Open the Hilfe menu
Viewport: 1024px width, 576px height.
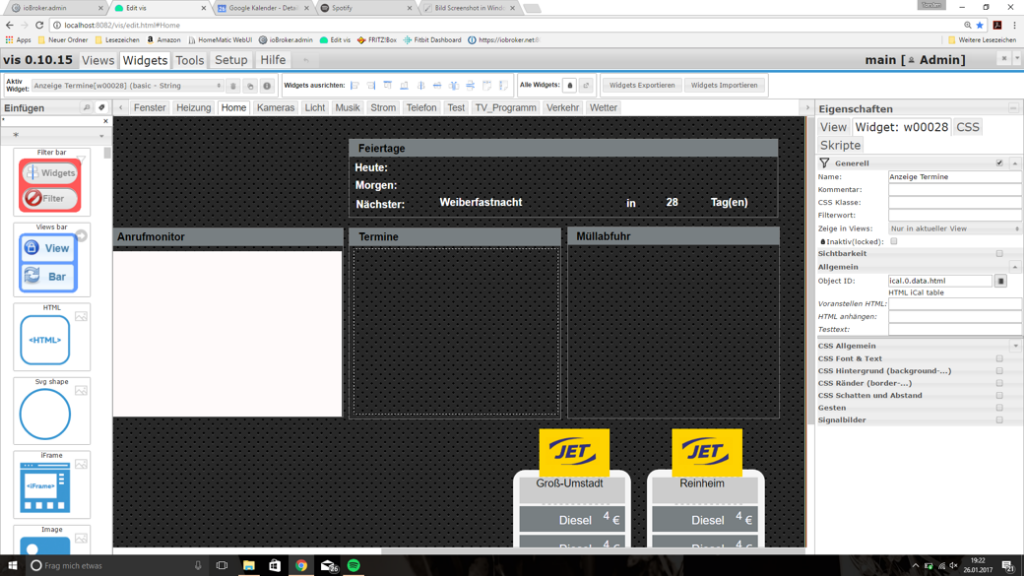(x=273, y=60)
